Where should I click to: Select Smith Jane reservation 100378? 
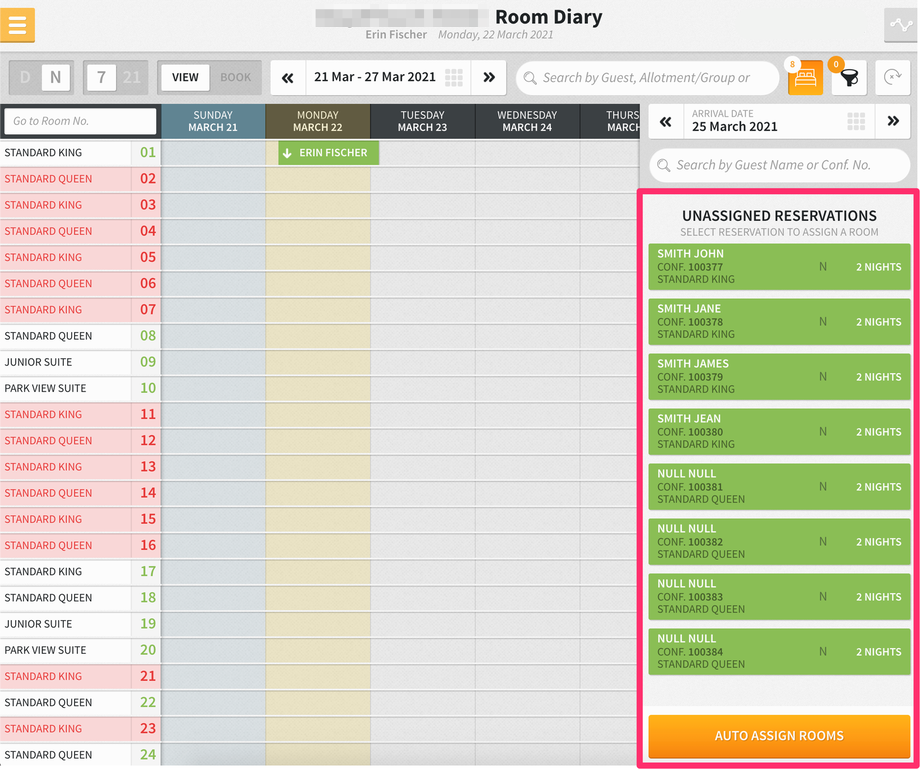(779, 321)
